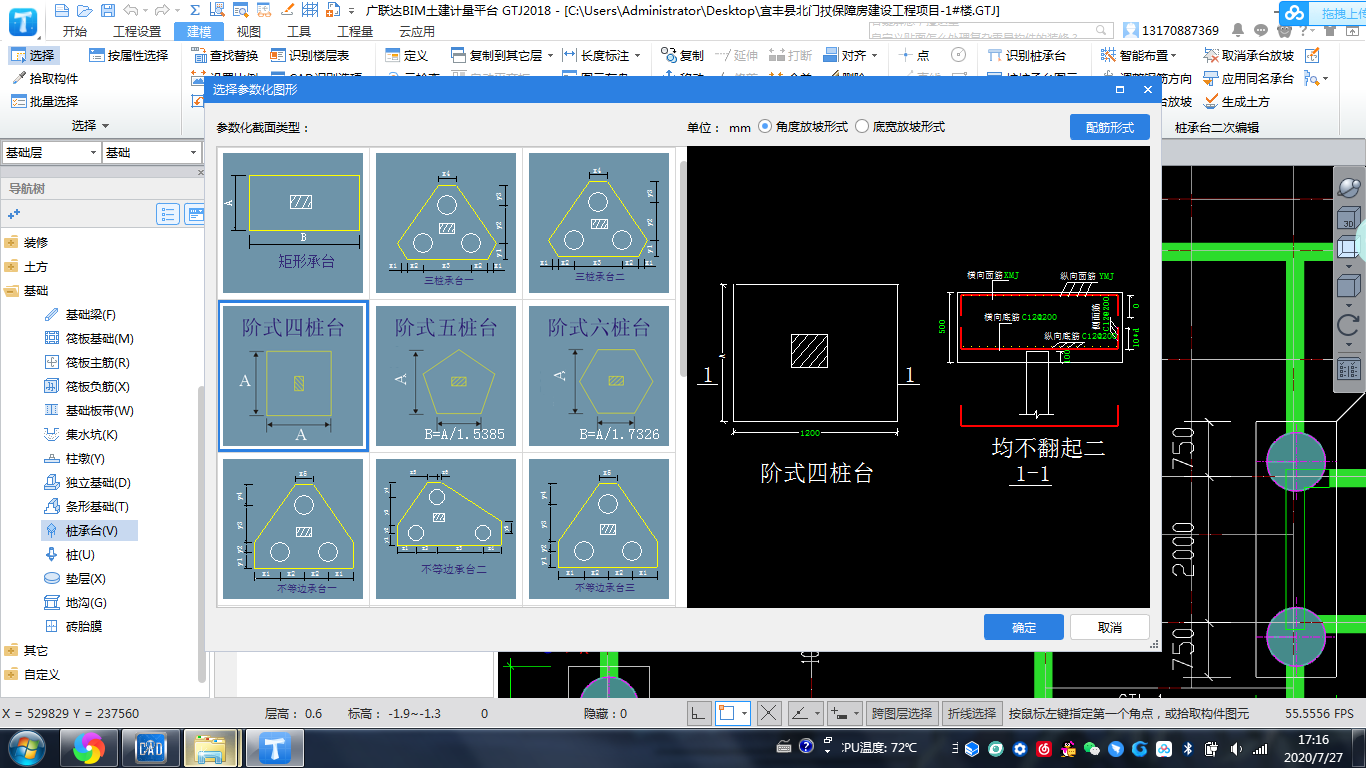Click the orbit sphere icon on right toolbar
Viewport: 1366px width, 768px height.
click(1348, 187)
